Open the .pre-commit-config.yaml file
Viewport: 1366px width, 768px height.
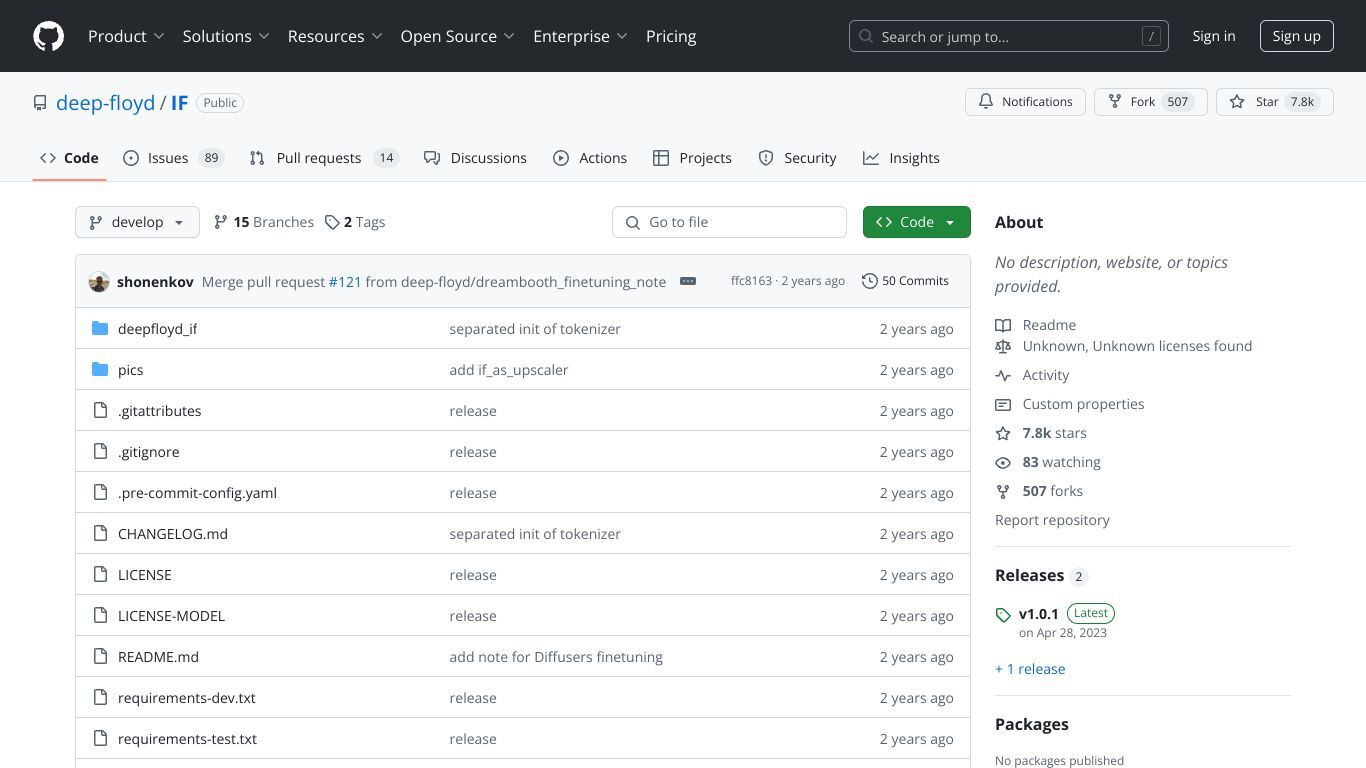(197, 492)
